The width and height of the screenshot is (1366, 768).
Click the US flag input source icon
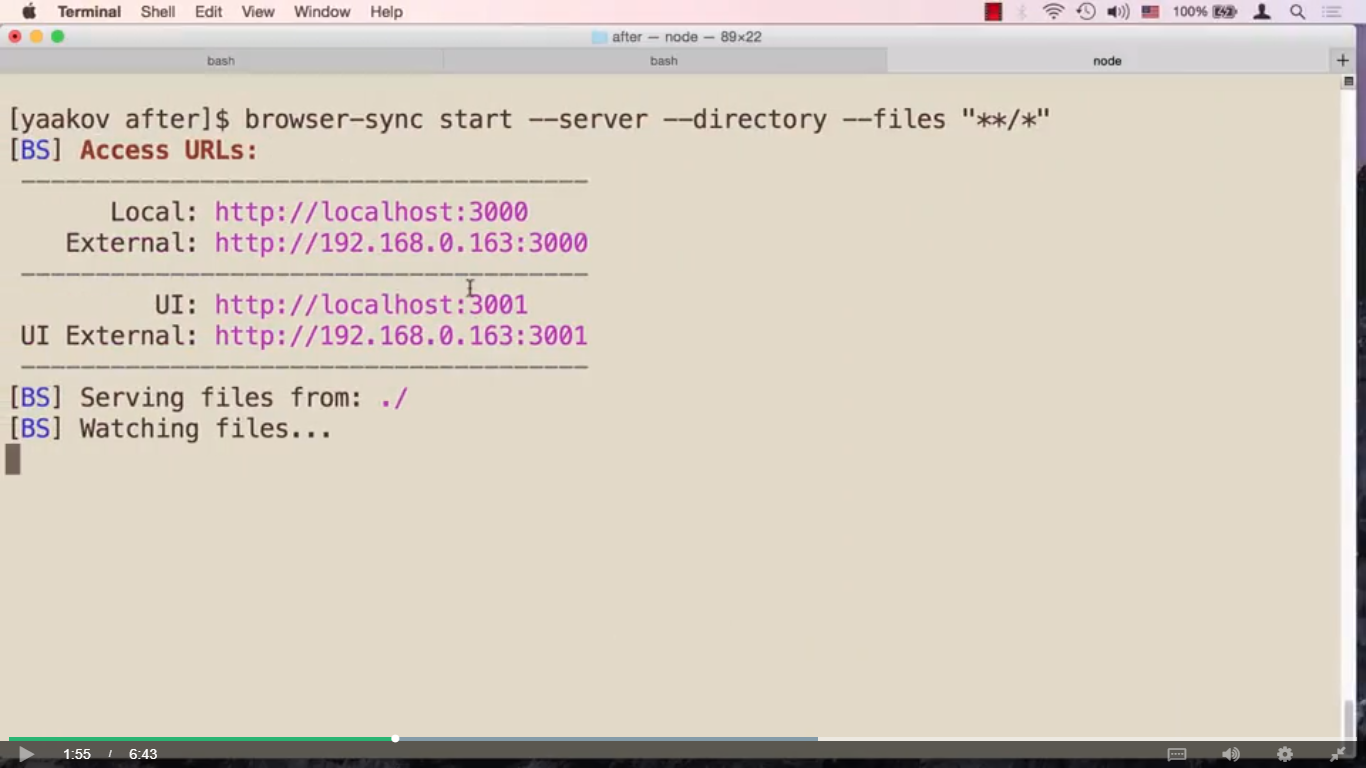tap(1150, 11)
